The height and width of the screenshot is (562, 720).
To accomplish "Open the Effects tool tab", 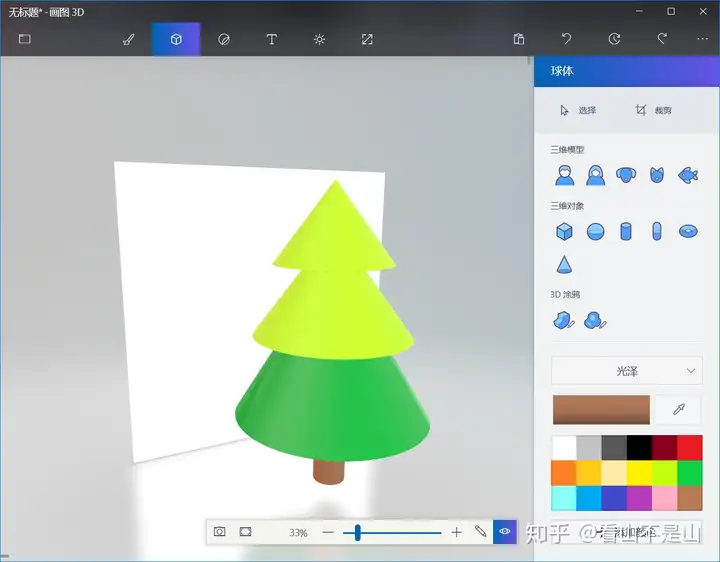I will pos(320,39).
